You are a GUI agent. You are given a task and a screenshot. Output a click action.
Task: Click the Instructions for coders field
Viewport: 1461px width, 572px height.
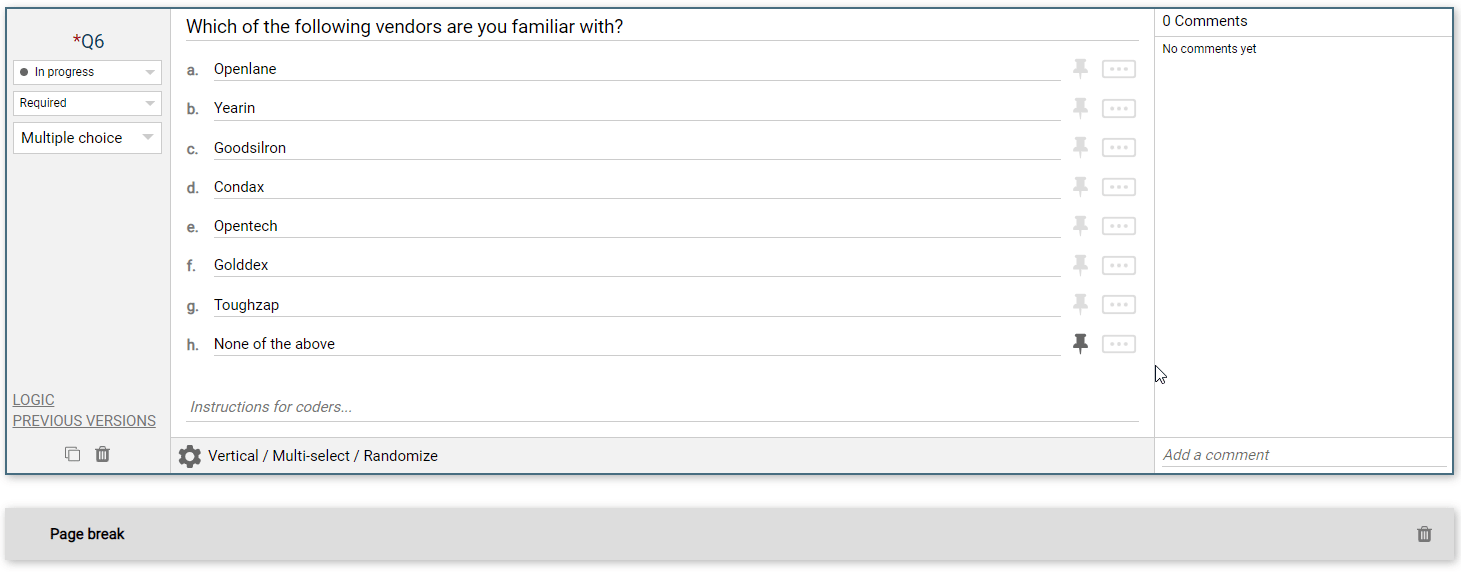[660, 407]
